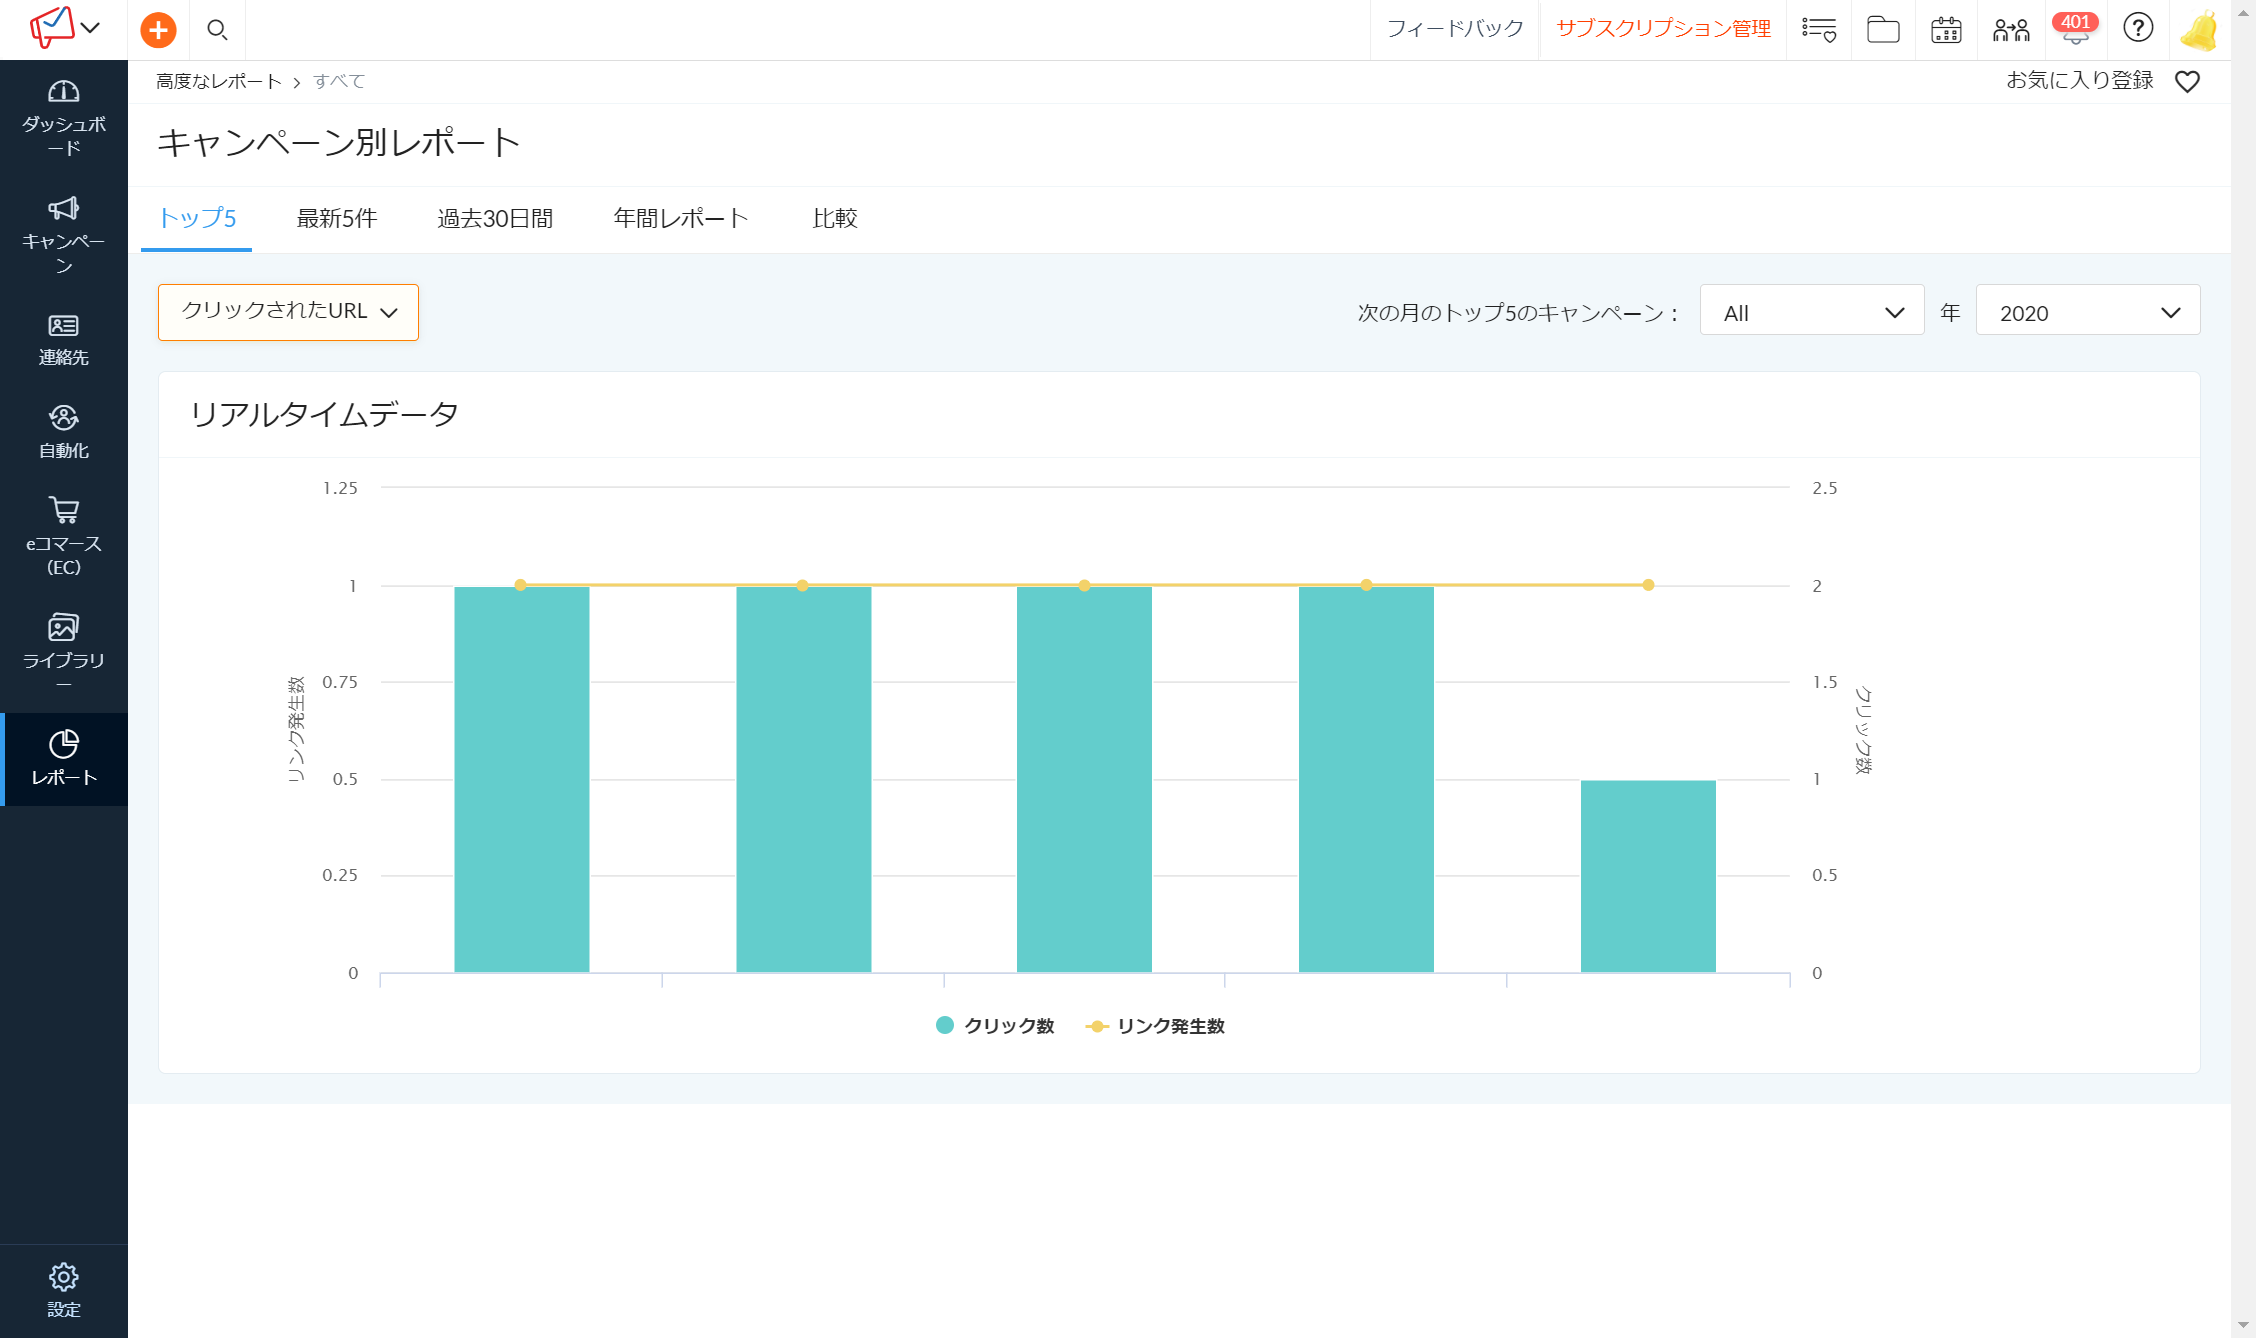Open ダッシュボード in the sidebar
The image size is (2256, 1338).
click(x=64, y=118)
